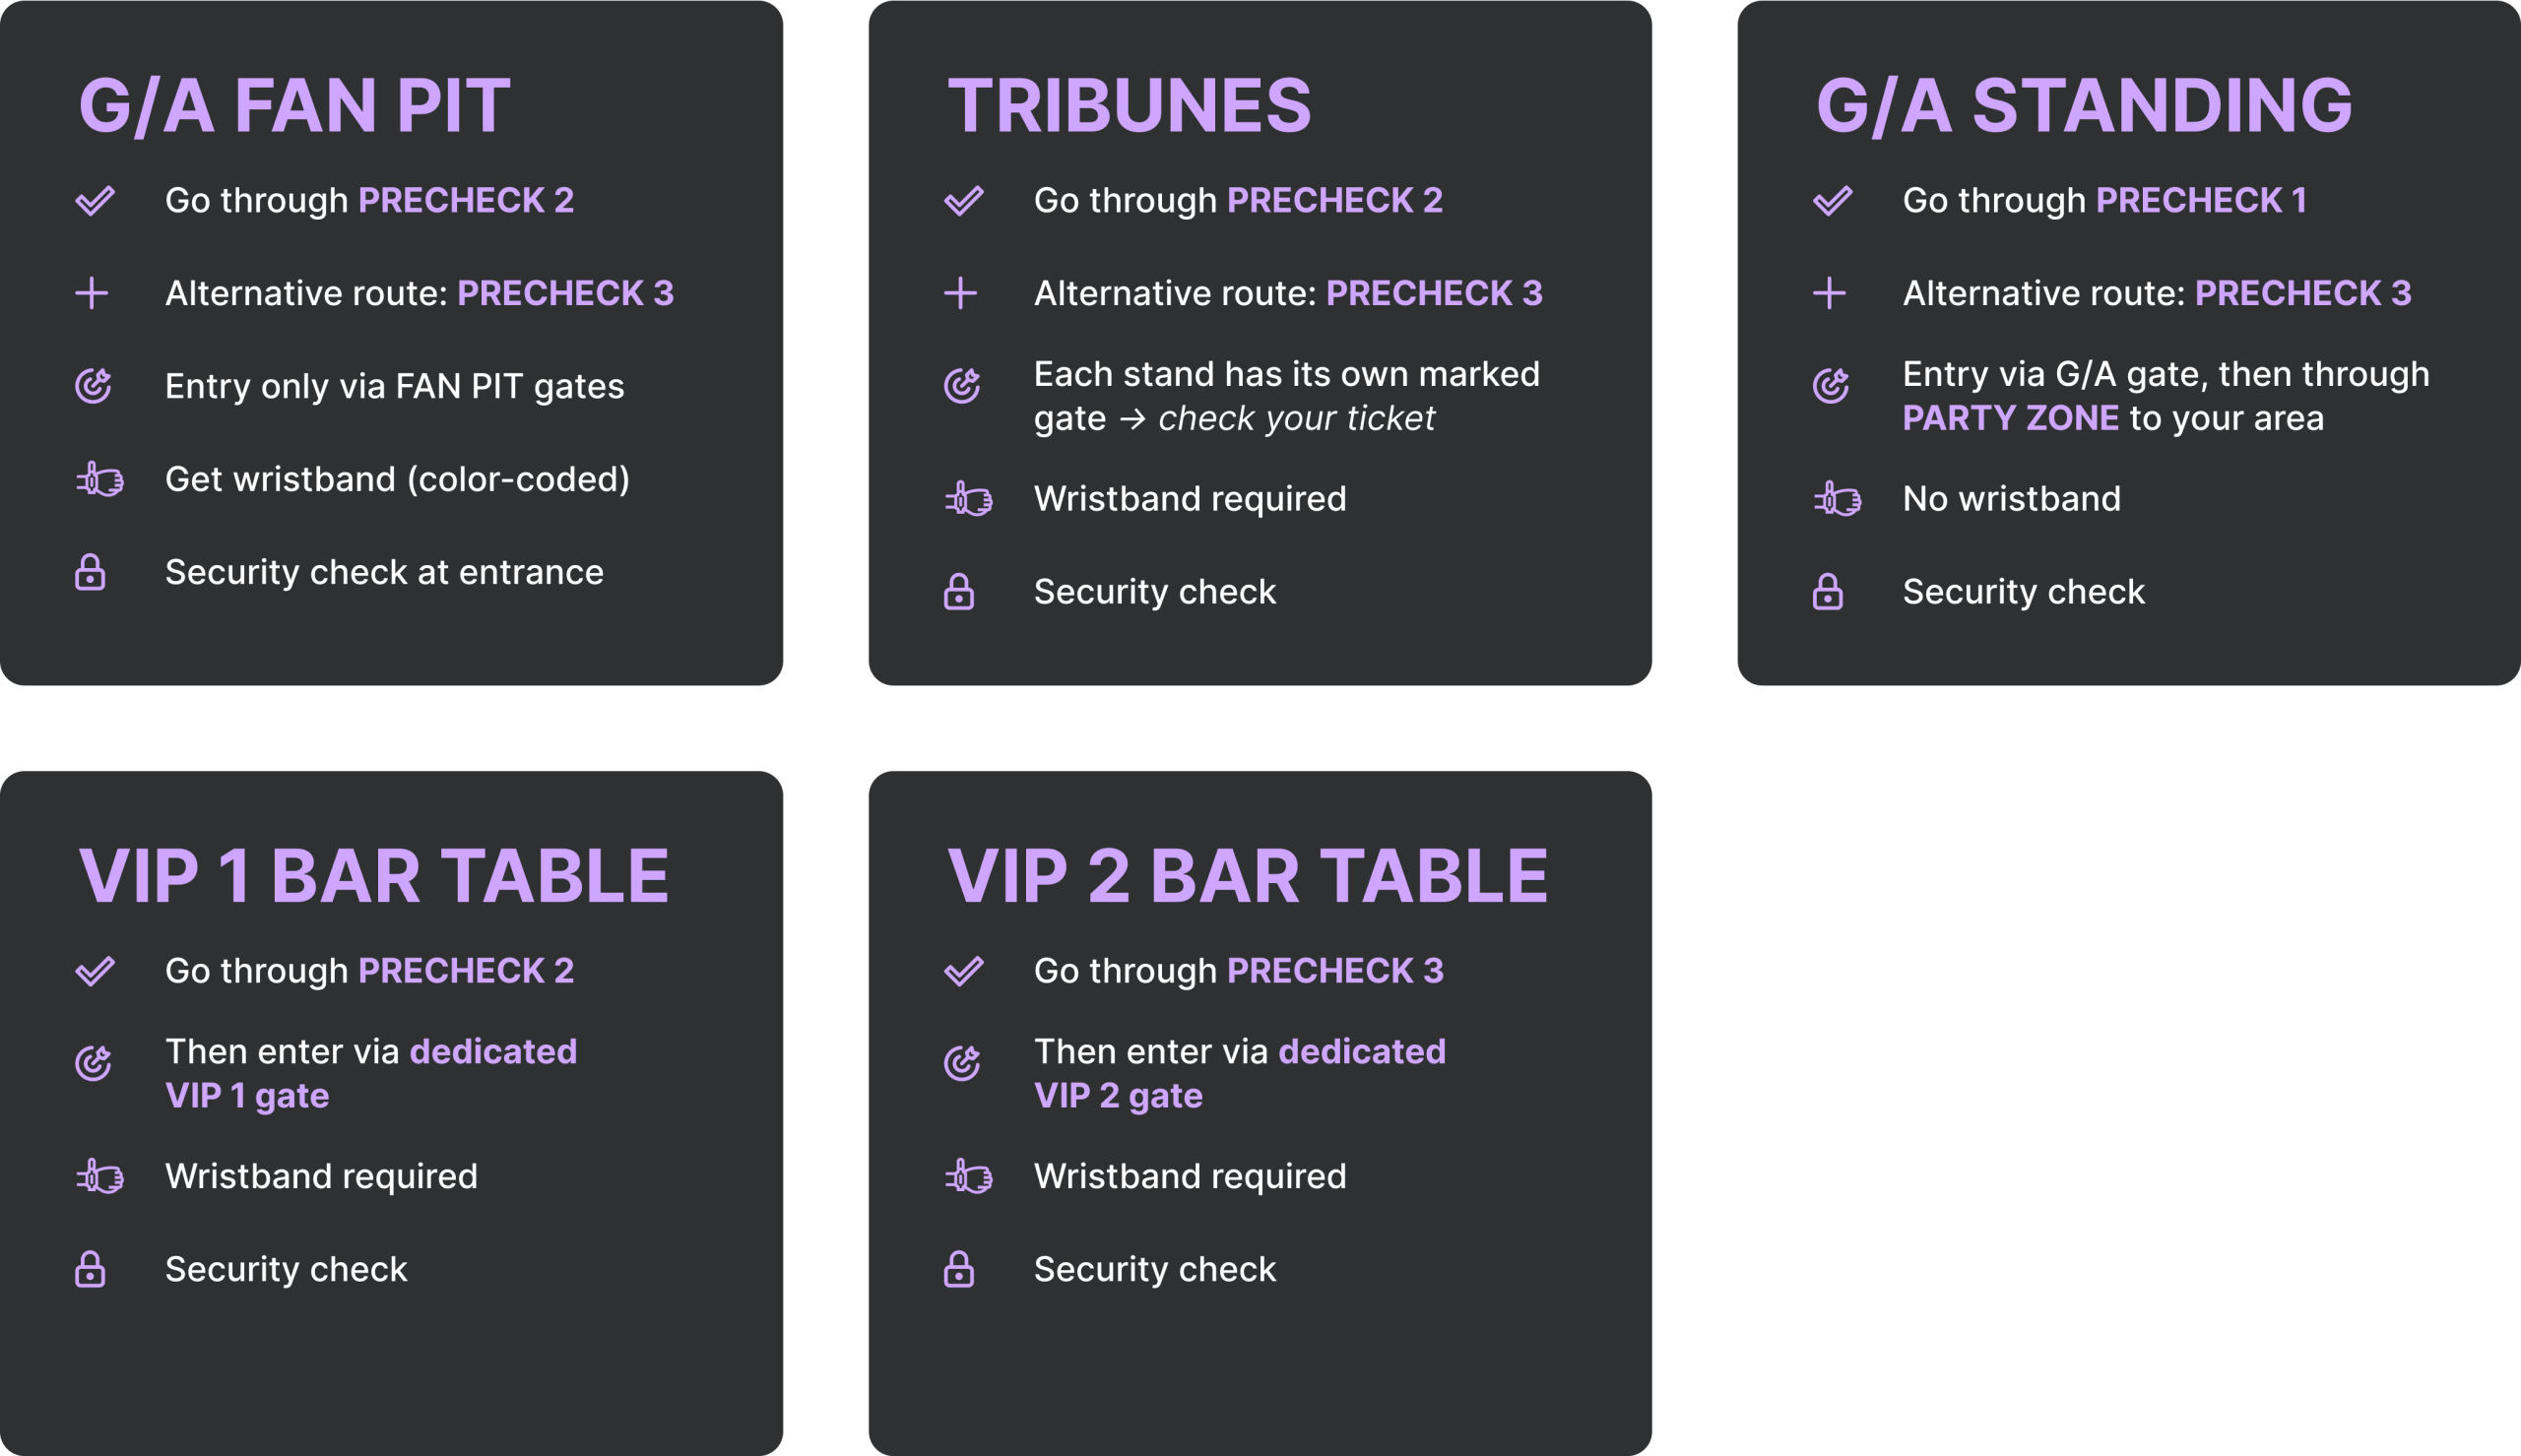
Task: Click the PARTY ZONE highlighted text
Action: [2010, 418]
